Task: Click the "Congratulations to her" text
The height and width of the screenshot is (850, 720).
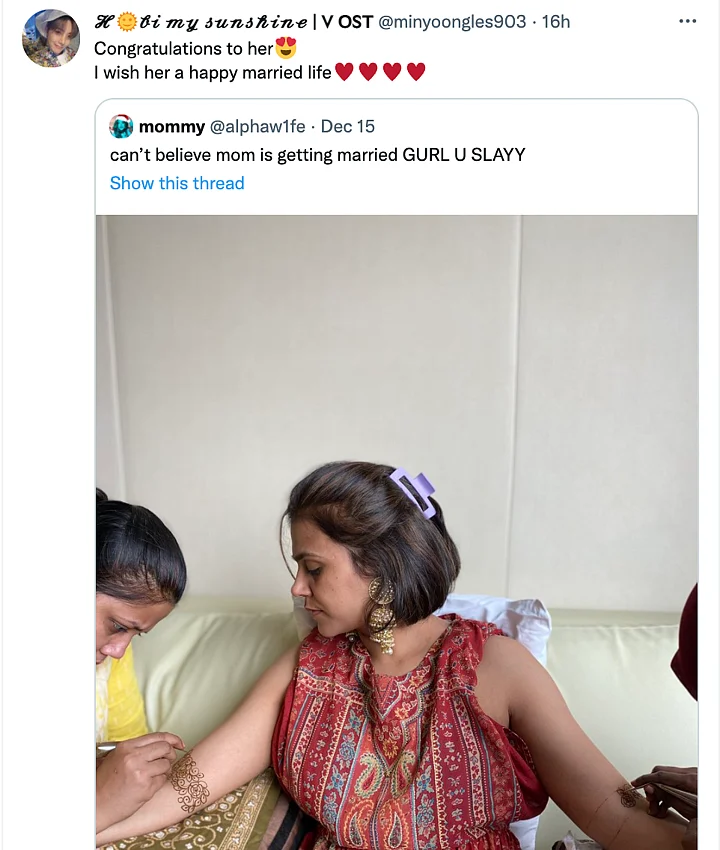Action: point(183,48)
